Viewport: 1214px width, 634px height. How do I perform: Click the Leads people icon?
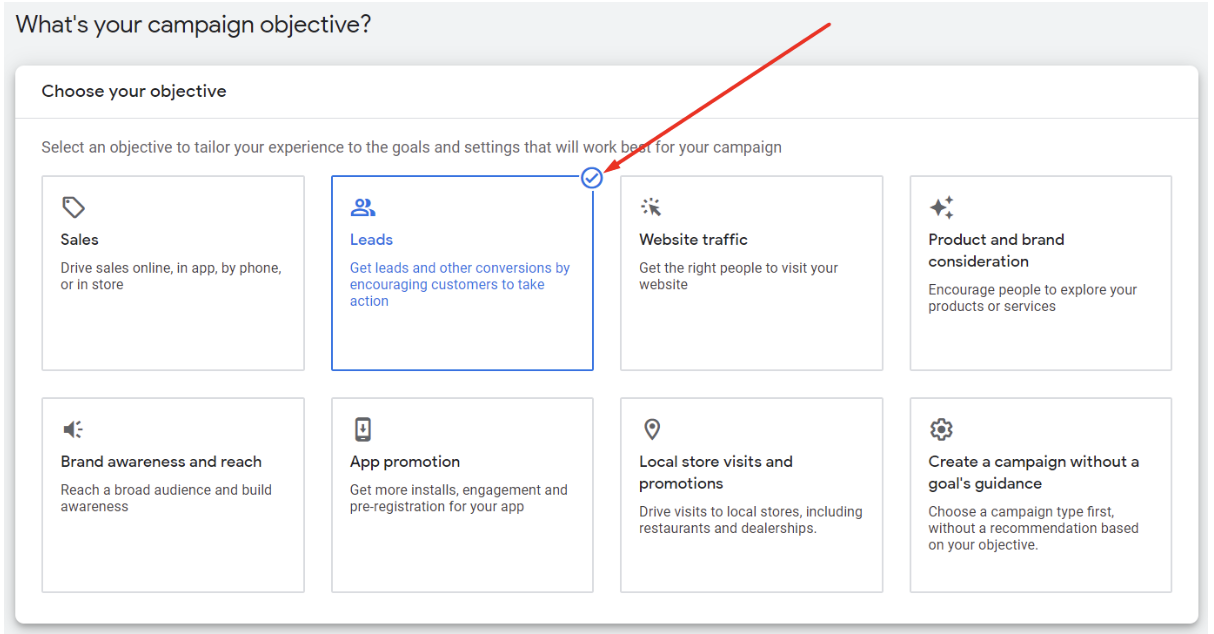[x=363, y=207]
